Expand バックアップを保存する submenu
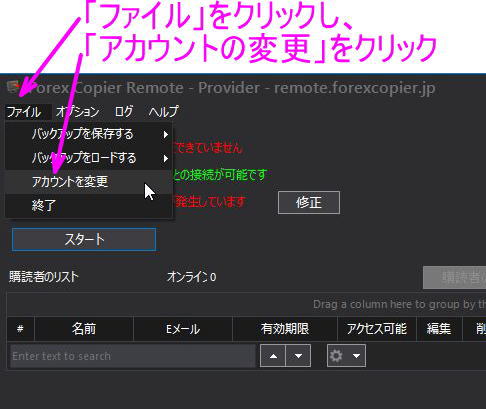Image resolution: width=486 pixels, height=409 pixels. coord(89,134)
